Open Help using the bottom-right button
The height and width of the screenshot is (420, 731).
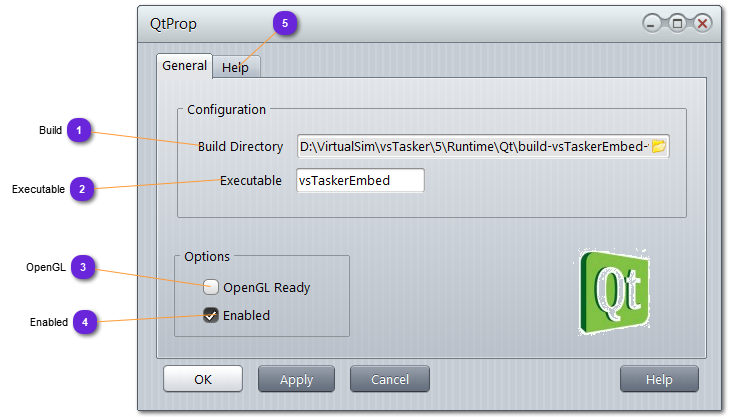click(658, 379)
